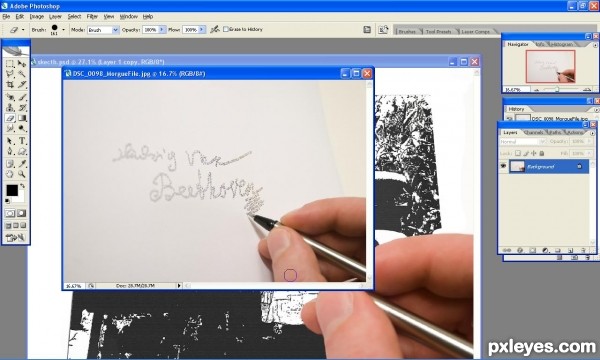600x360 pixels.
Task: Select the Notes tool
Action: (10, 164)
